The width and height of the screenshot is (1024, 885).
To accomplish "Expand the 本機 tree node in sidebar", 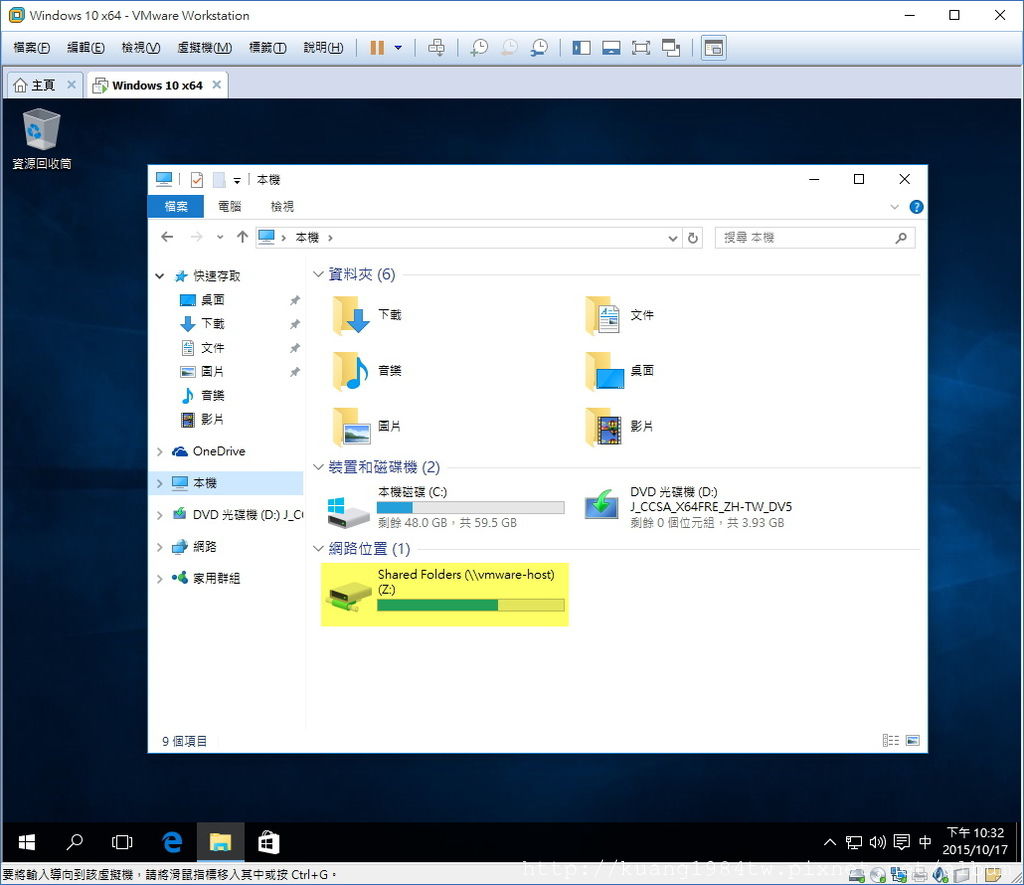I will tap(159, 483).
